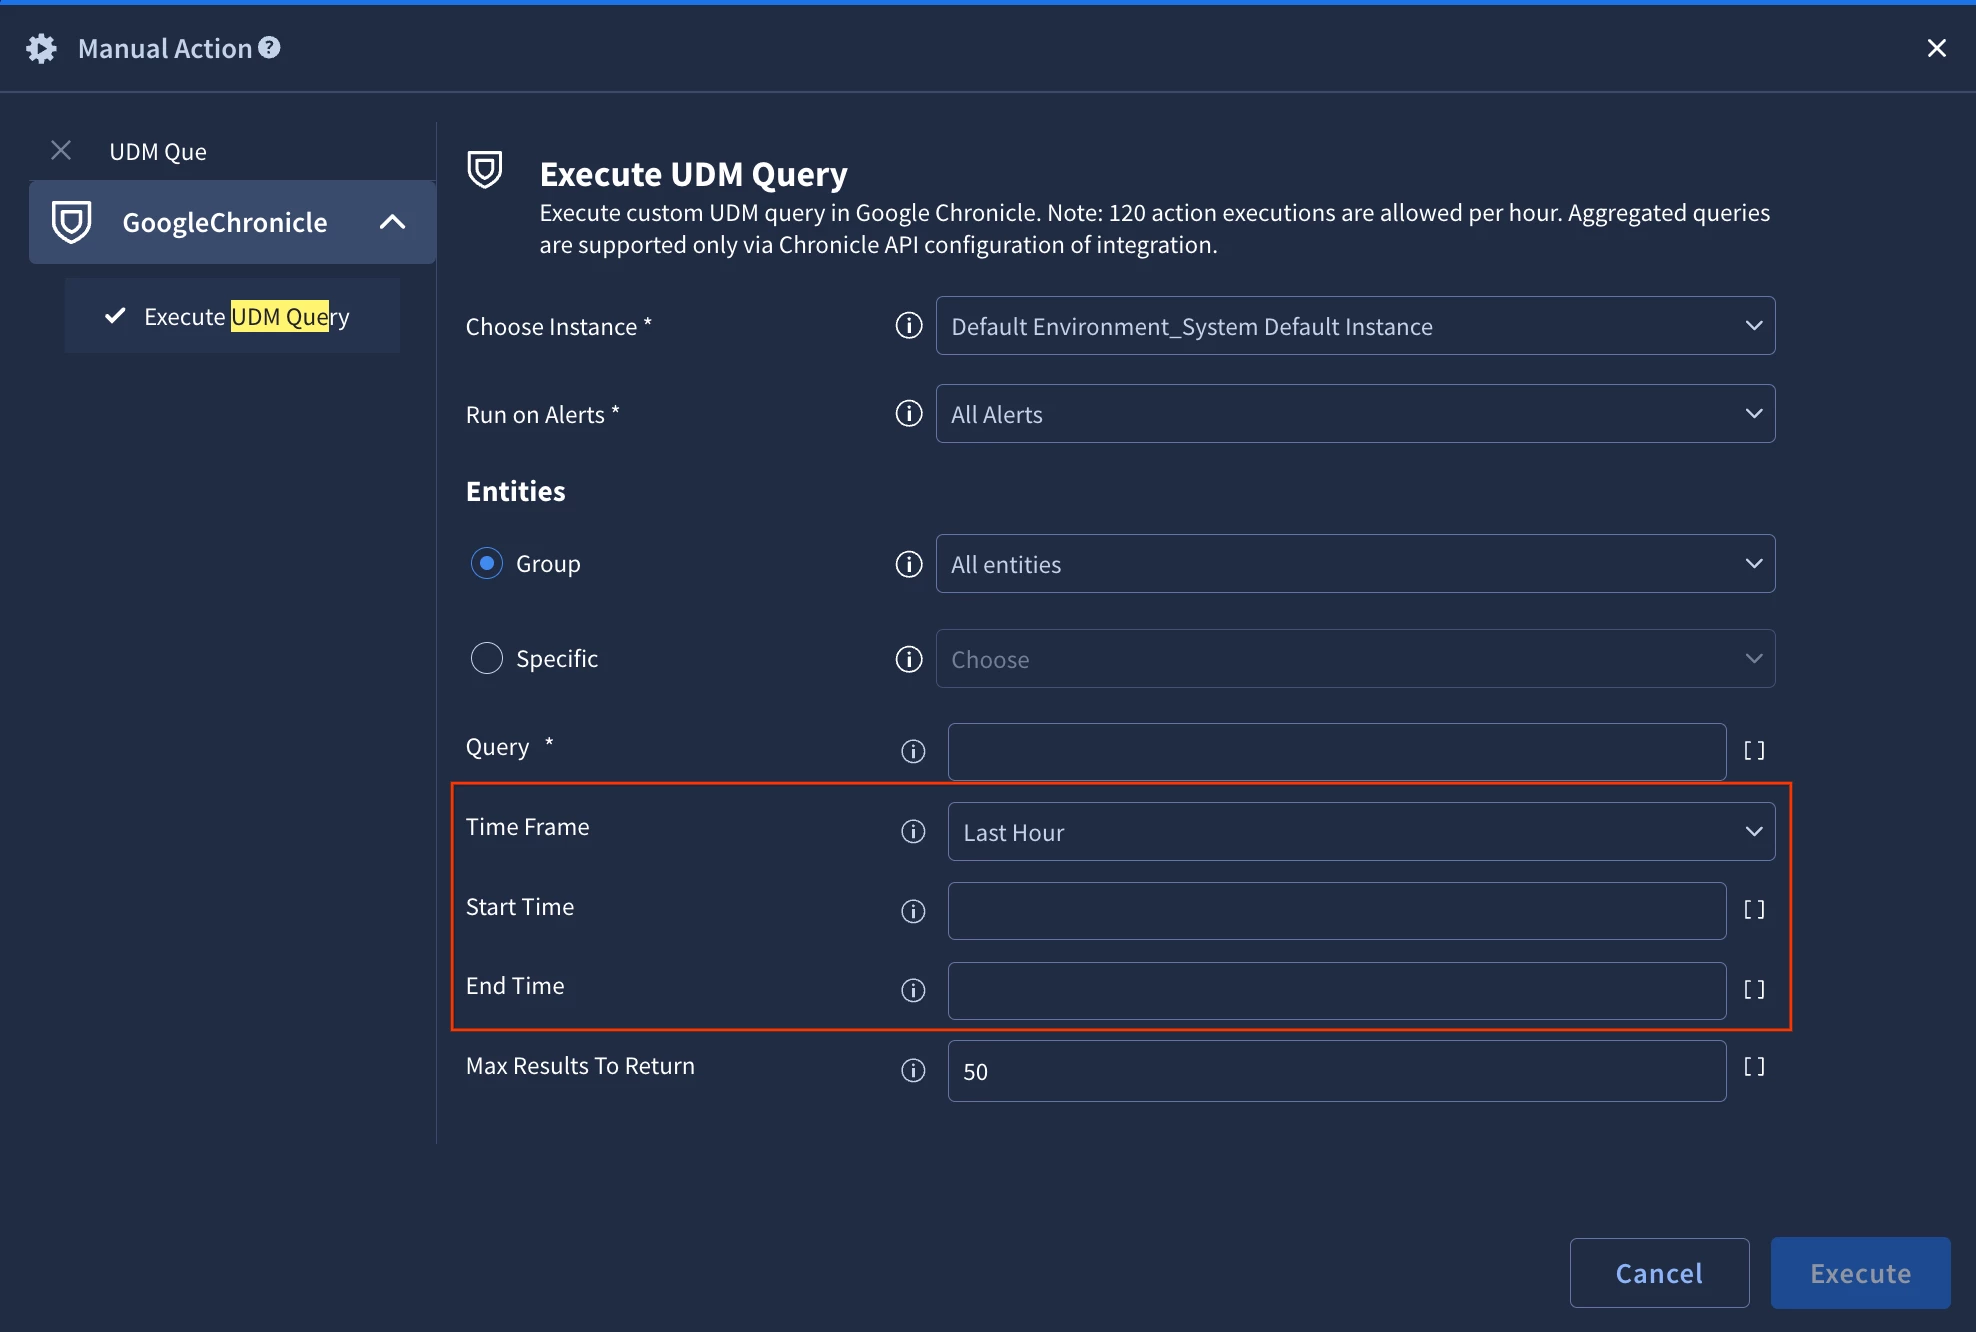Click the info icon next to Choose Instance
Viewport: 1976px width, 1332px height.
(x=908, y=326)
